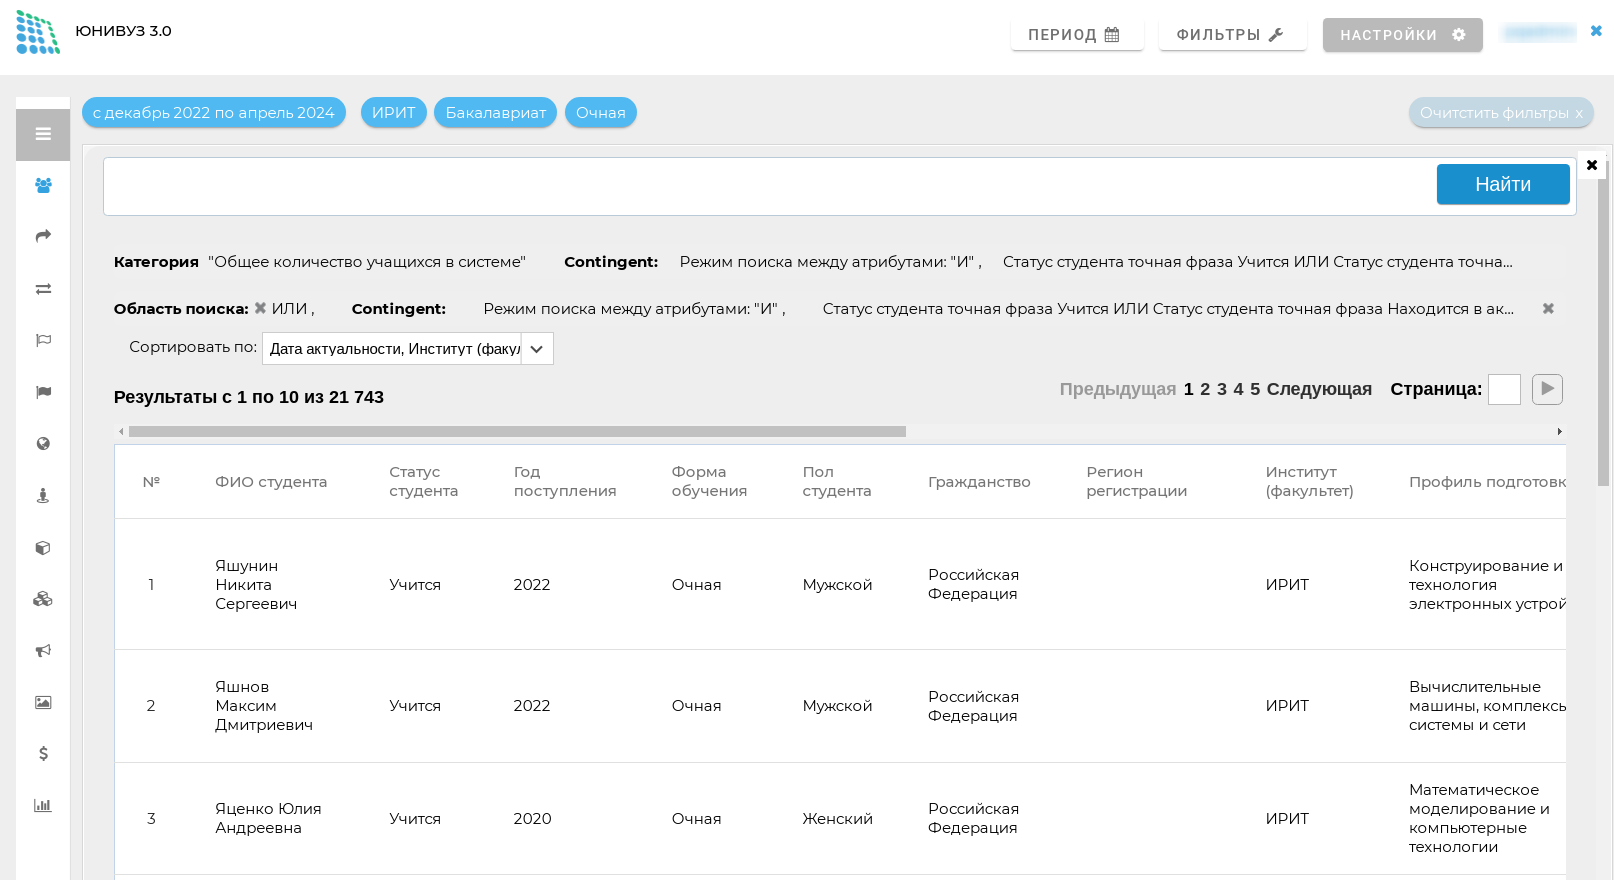Remove the ИЛИ search area condition

point(260,308)
